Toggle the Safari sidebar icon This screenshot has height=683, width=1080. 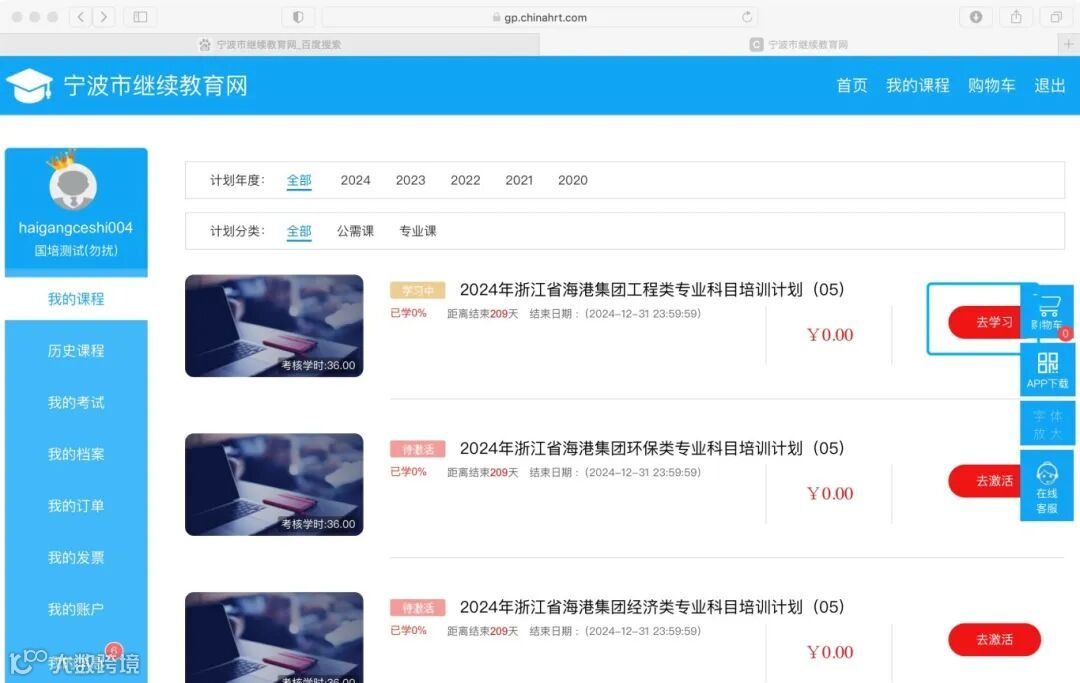pyautogui.click(x=141, y=17)
